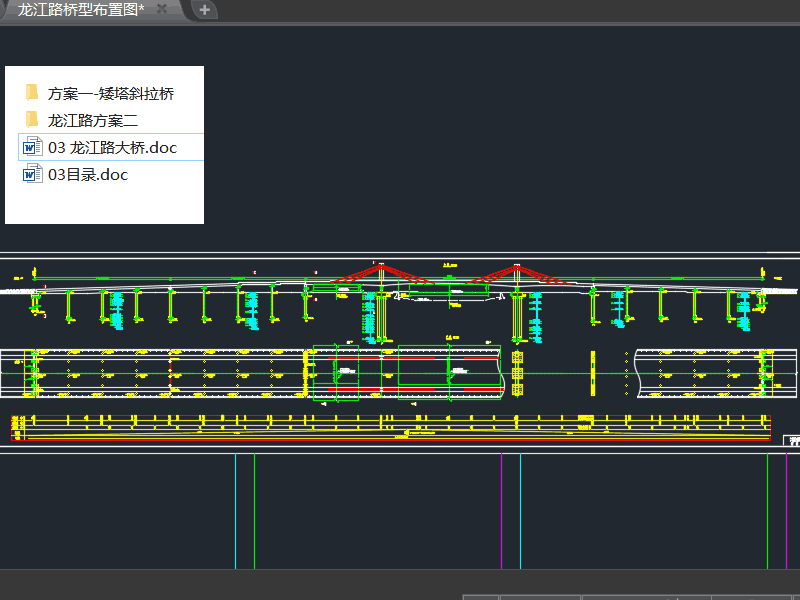Screen dimensions: 800x600
Task: Select the 方案一-矮塔斜拉桥 folder name
Action: 110,94
